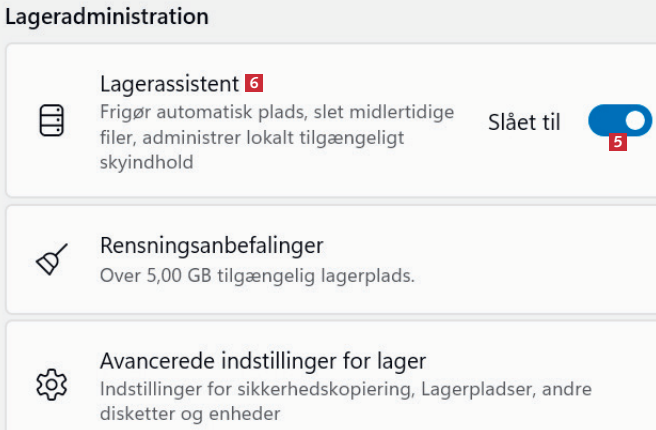This screenshot has width=656, height=430.
Task: Select the "Lageradministration" section heading
Action: point(107,16)
